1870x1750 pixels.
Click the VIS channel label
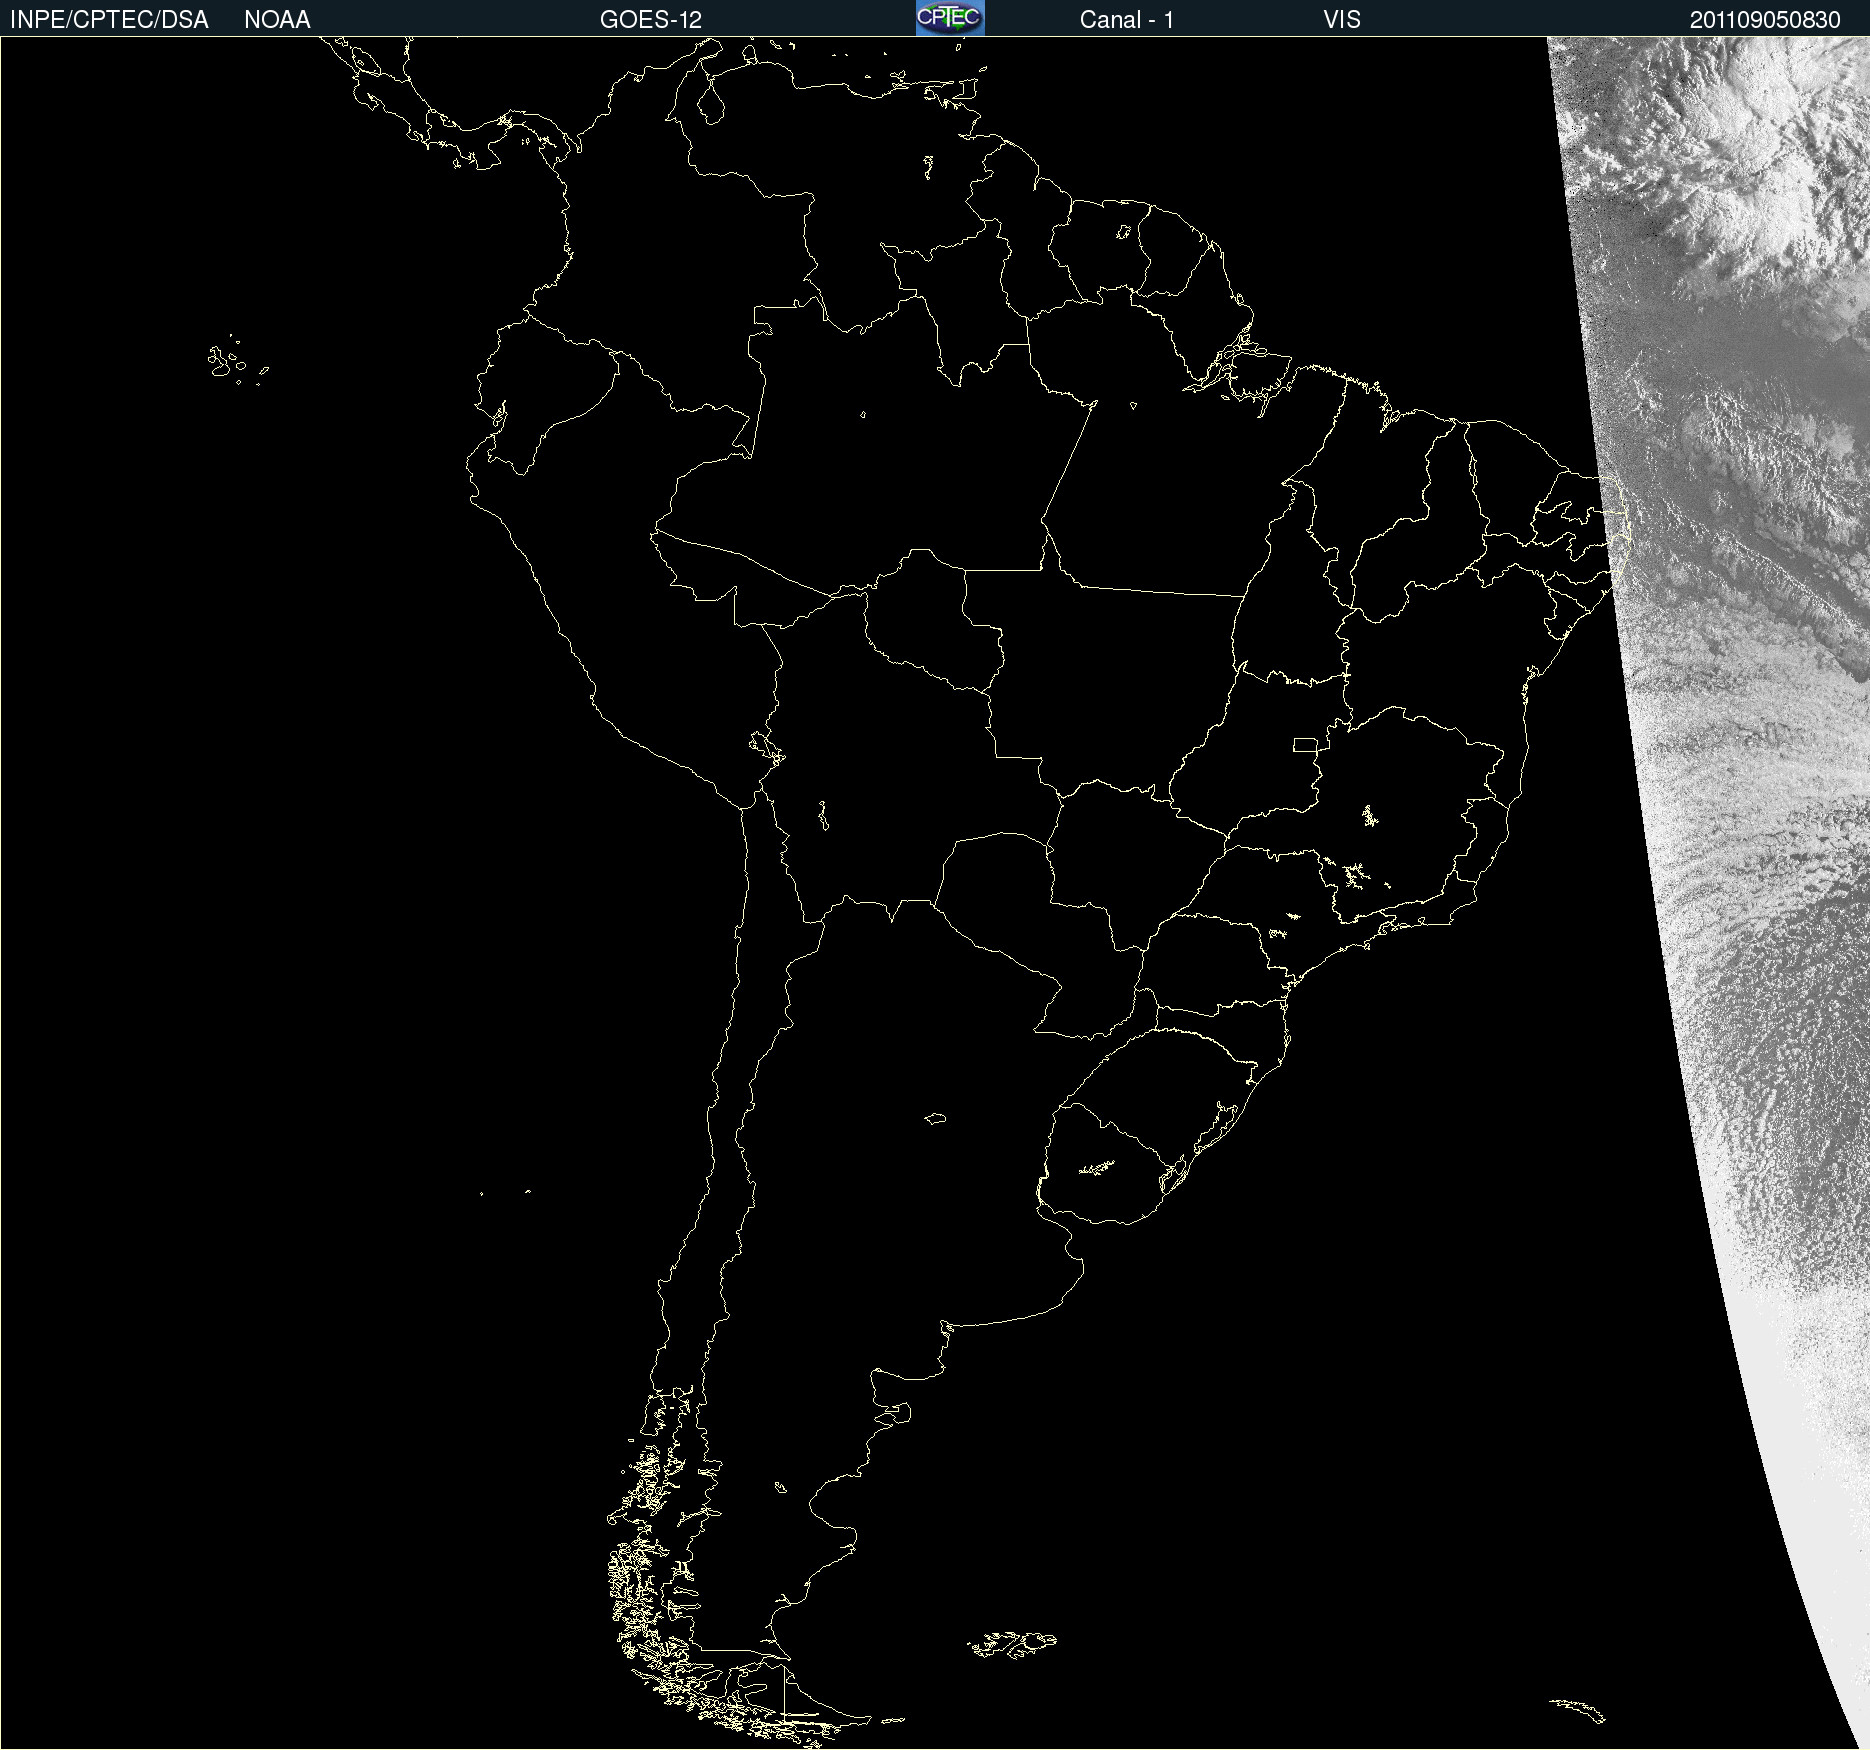[x=1342, y=20]
